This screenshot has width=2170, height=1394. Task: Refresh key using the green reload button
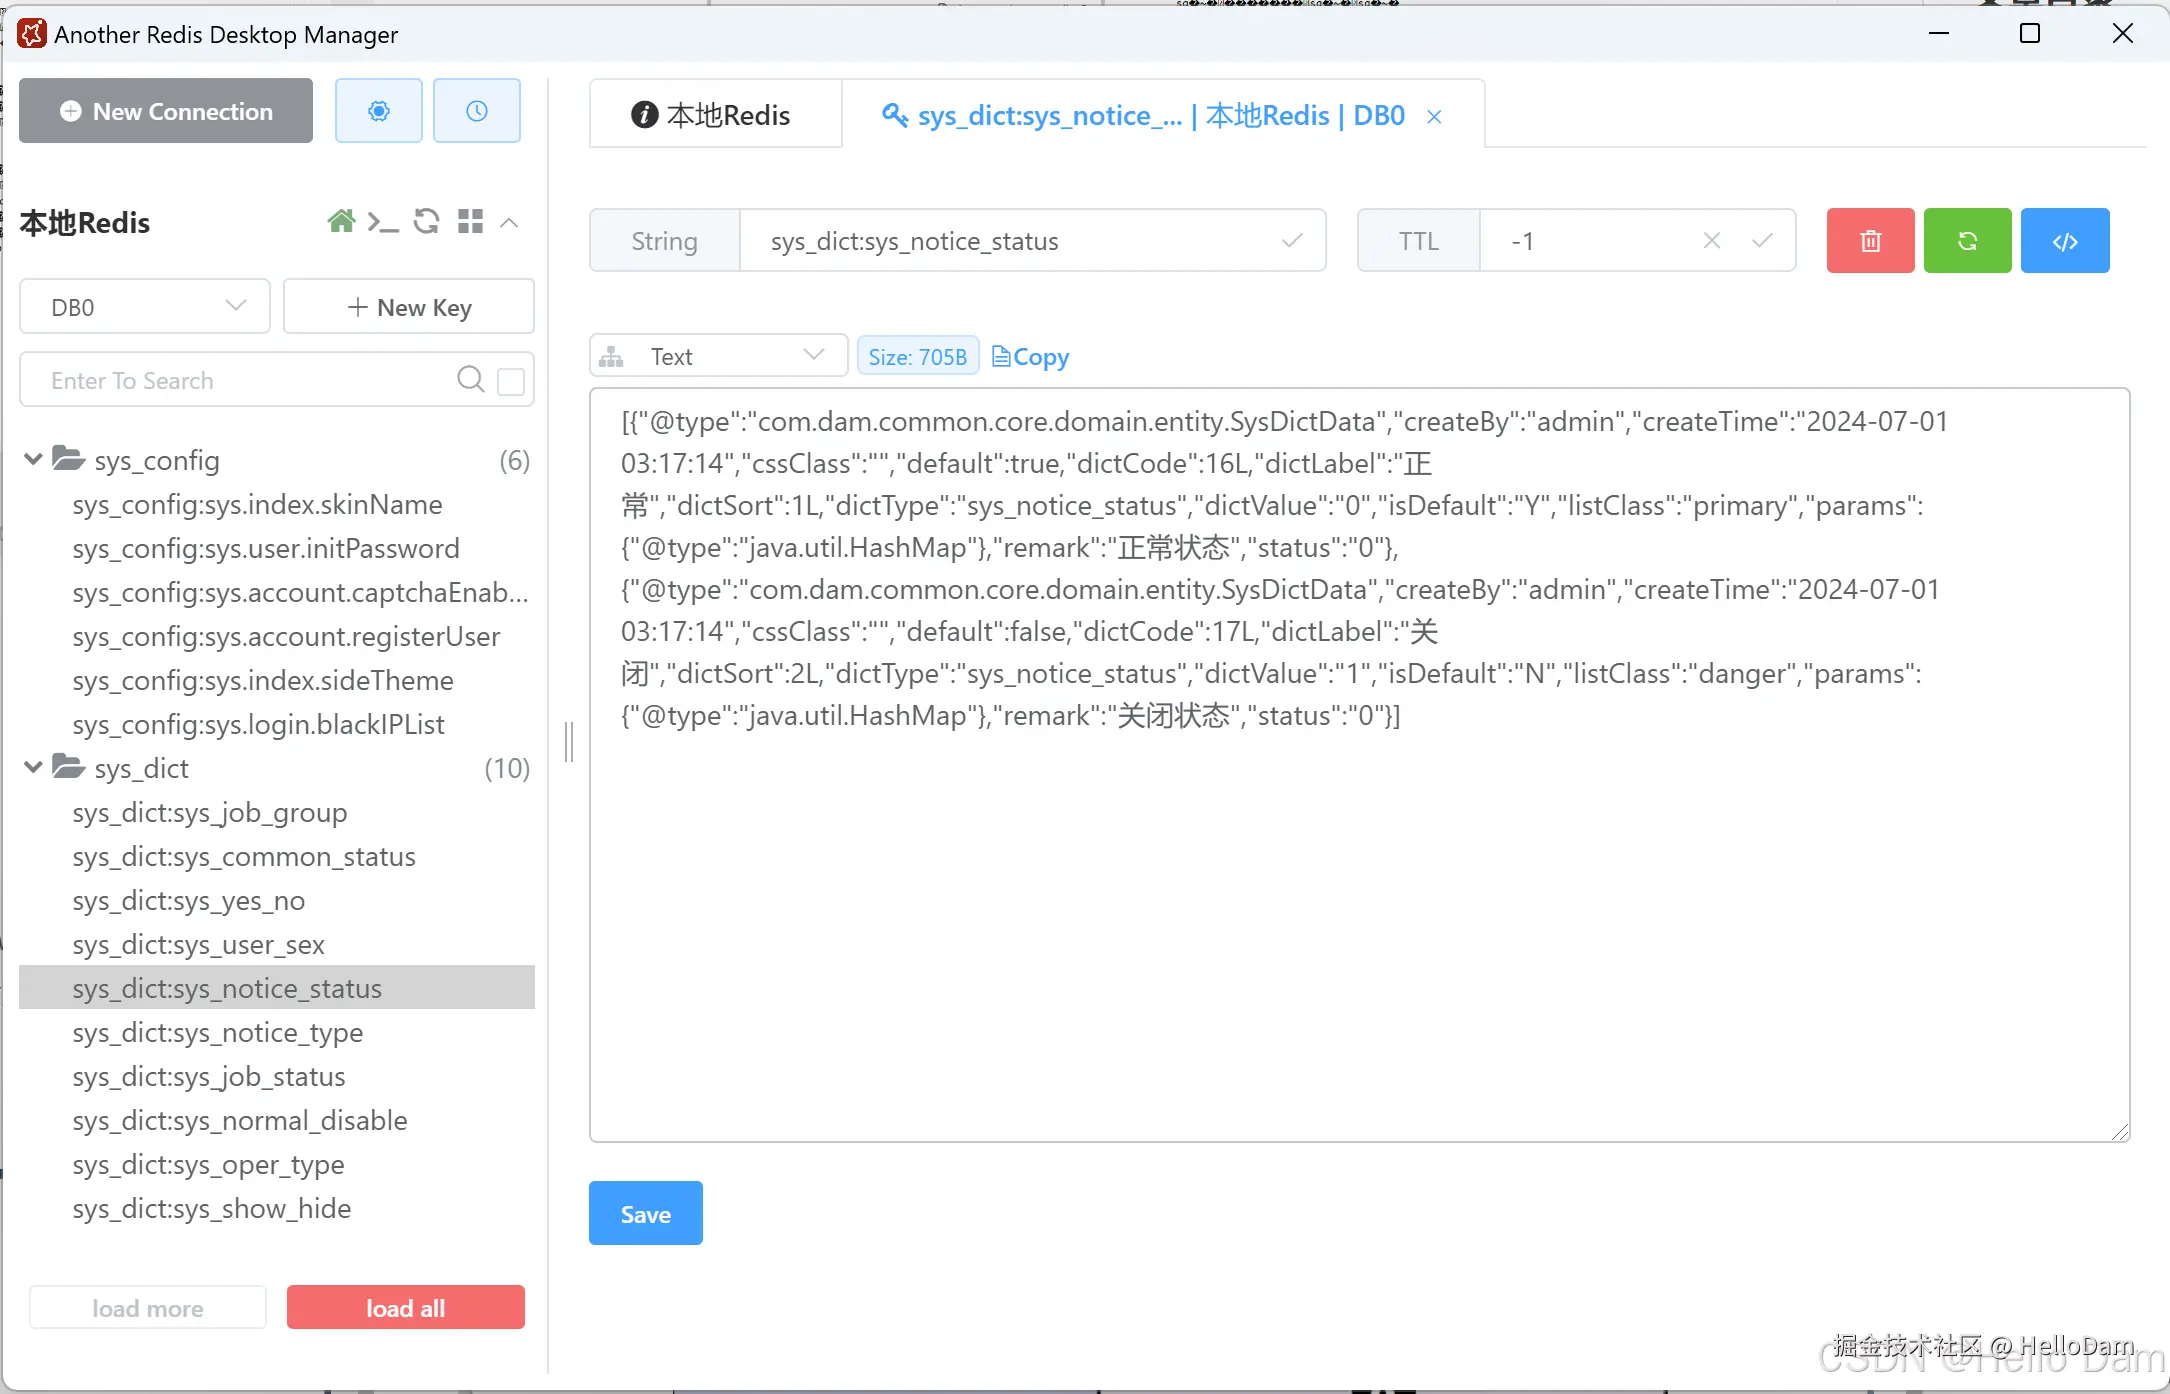coord(1967,241)
